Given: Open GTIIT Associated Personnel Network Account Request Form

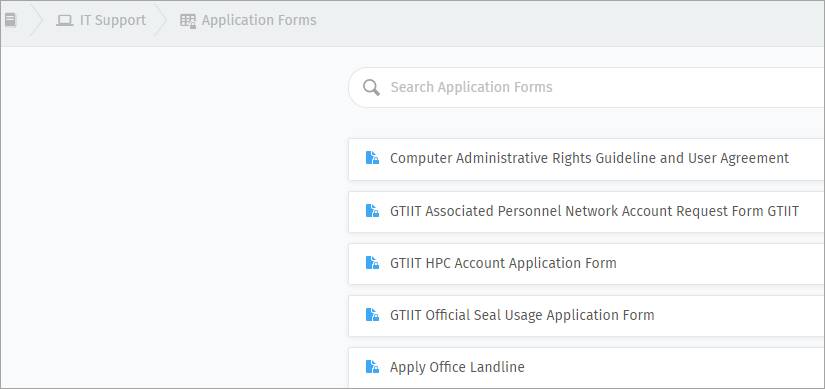Looking at the screenshot, I should pos(595,211).
